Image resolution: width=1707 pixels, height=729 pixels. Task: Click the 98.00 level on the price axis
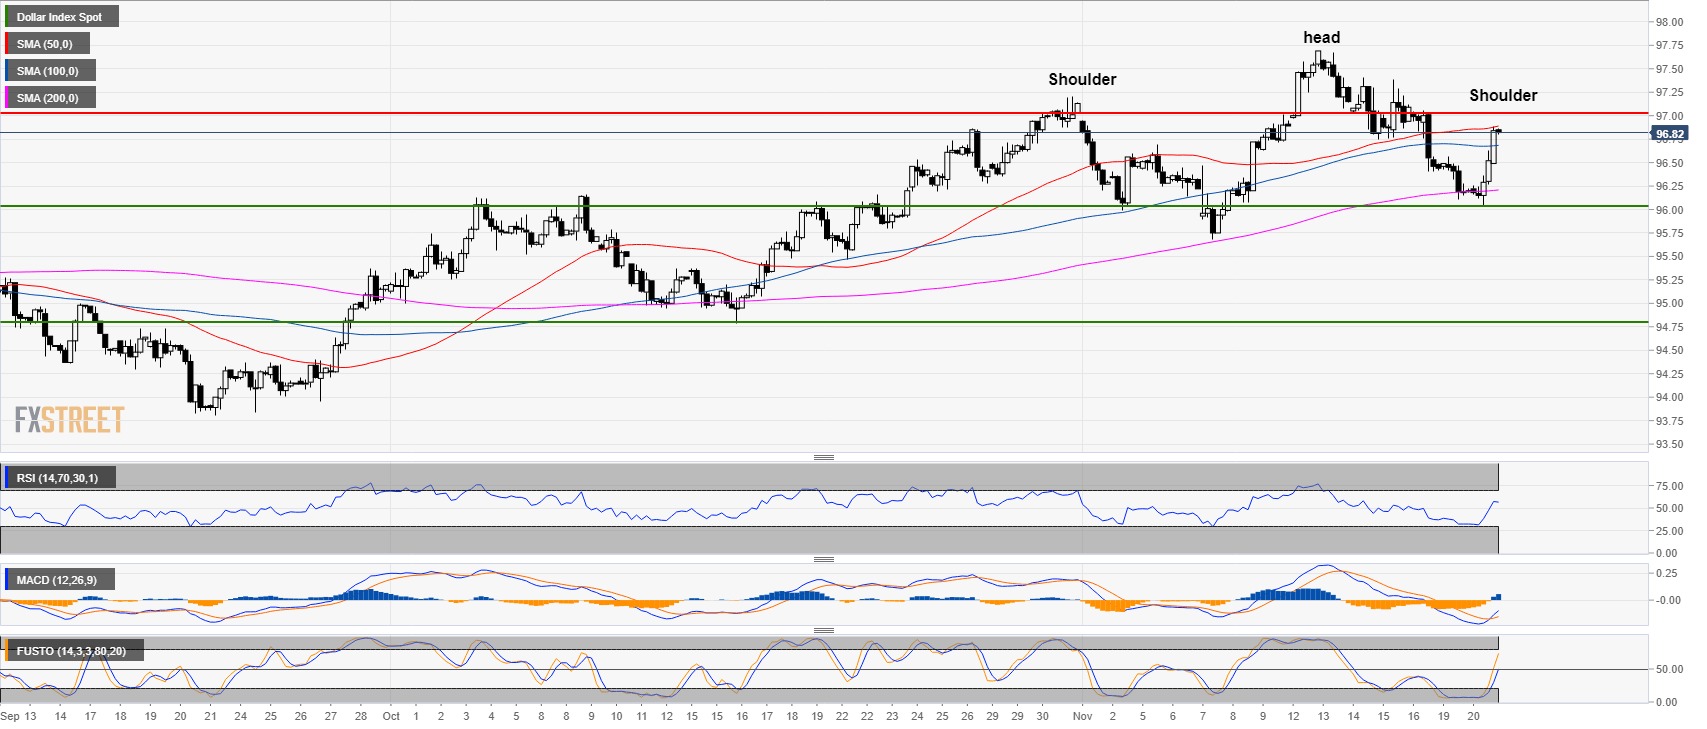[x=1669, y=22]
